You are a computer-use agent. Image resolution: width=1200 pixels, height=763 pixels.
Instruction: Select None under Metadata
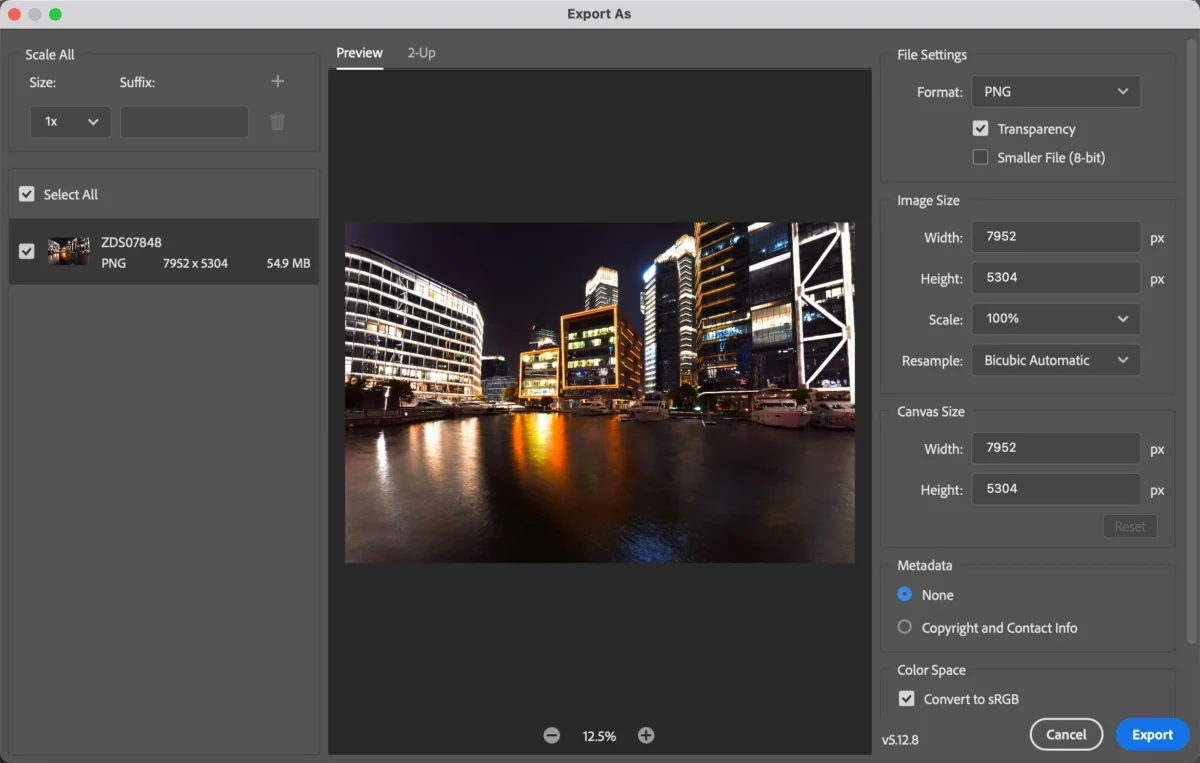pos(904,594)
